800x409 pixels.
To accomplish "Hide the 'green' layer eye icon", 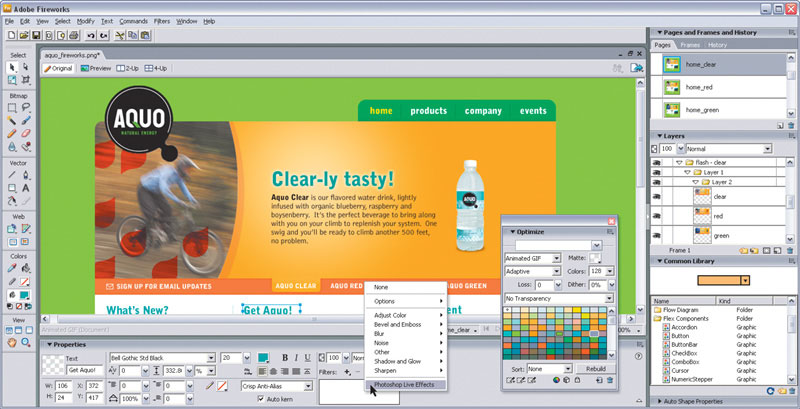I will point(657,236).
